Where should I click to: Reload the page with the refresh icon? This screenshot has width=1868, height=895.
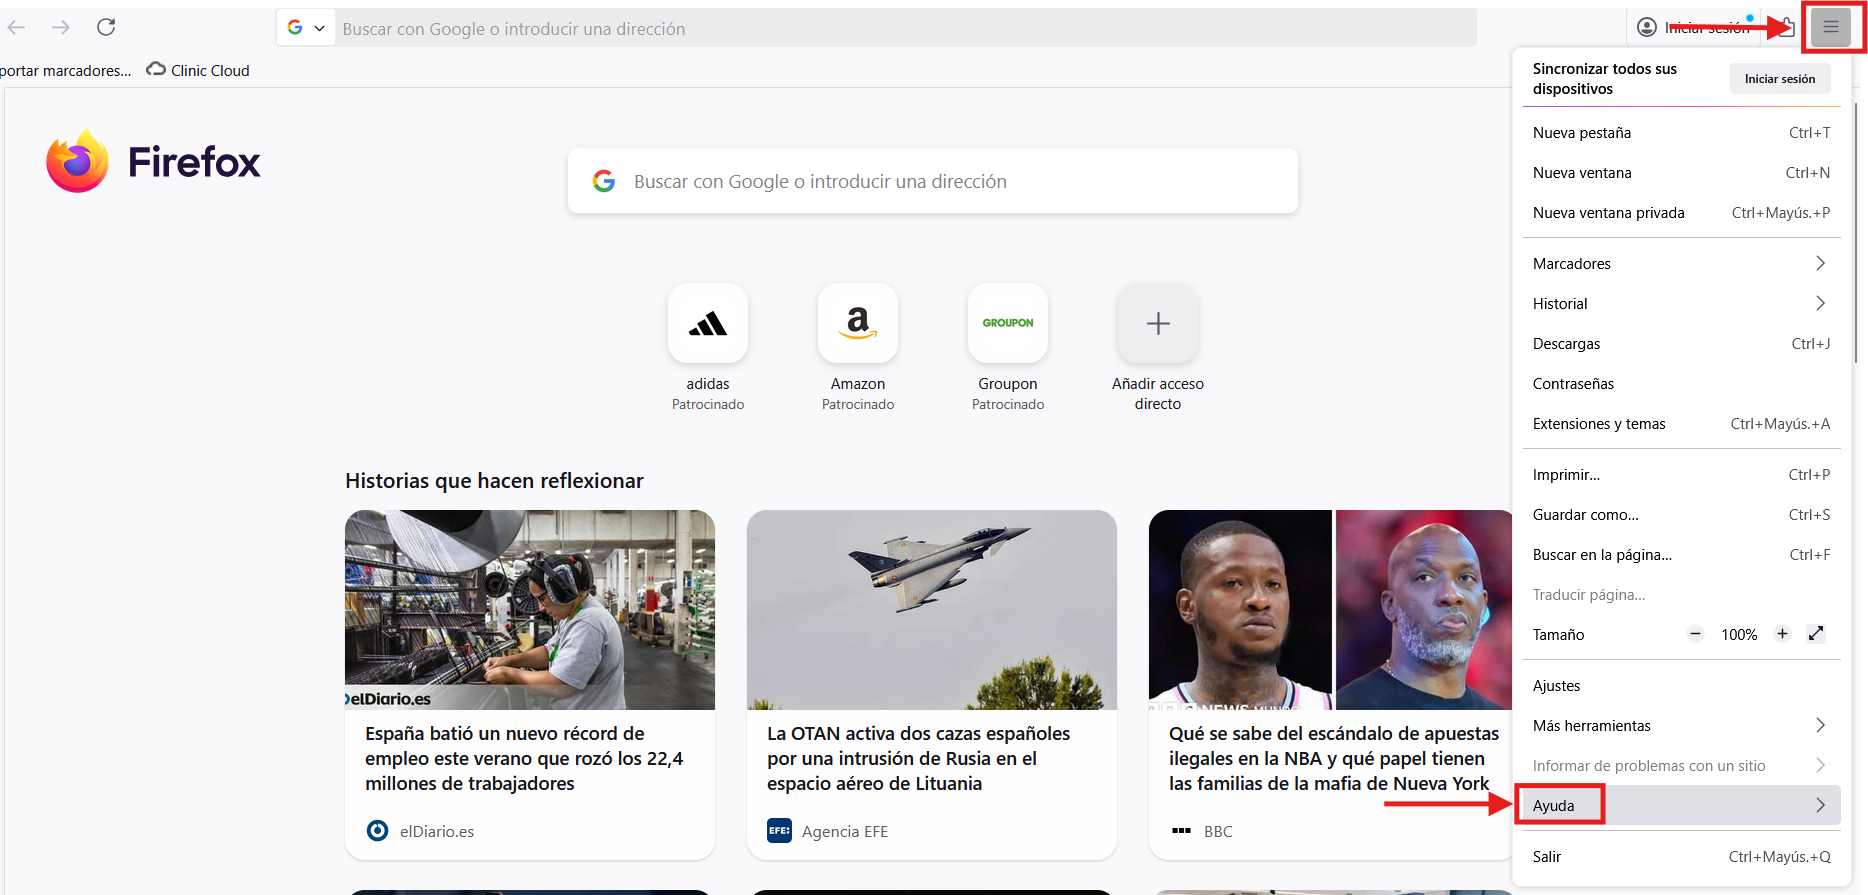tap(106, 27)
